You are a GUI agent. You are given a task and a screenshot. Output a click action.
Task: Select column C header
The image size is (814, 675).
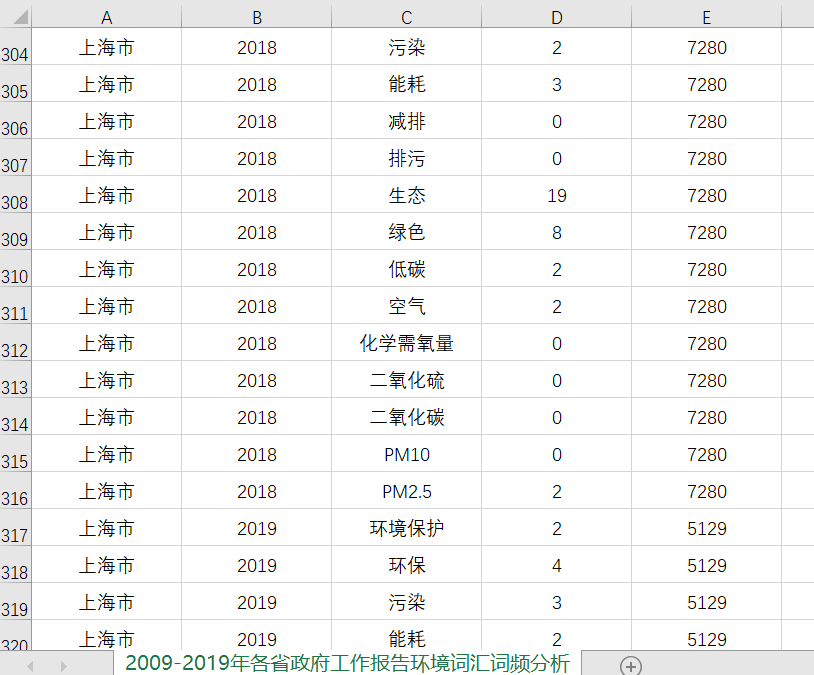tap(406, 16)
